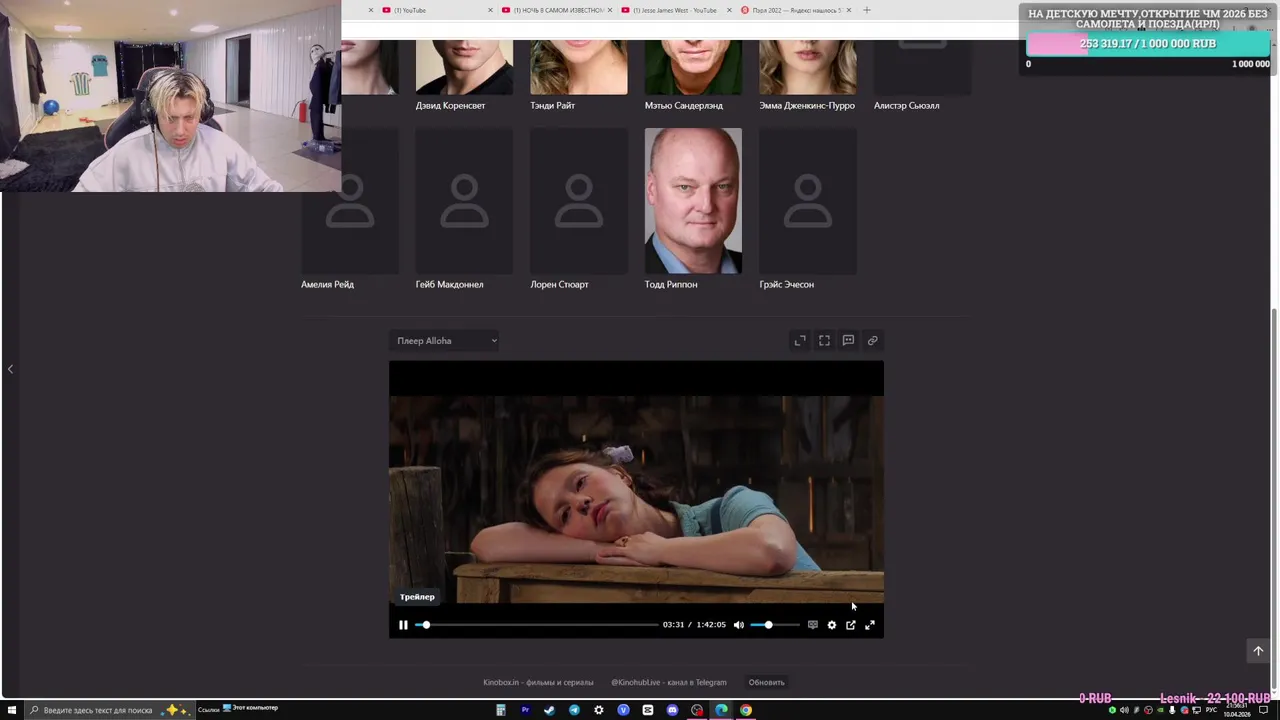Screen dimensions: 1280x720
Task: Open Google Chrome from the taskbar
Action: pyautogui.click(x=746, y=710)
